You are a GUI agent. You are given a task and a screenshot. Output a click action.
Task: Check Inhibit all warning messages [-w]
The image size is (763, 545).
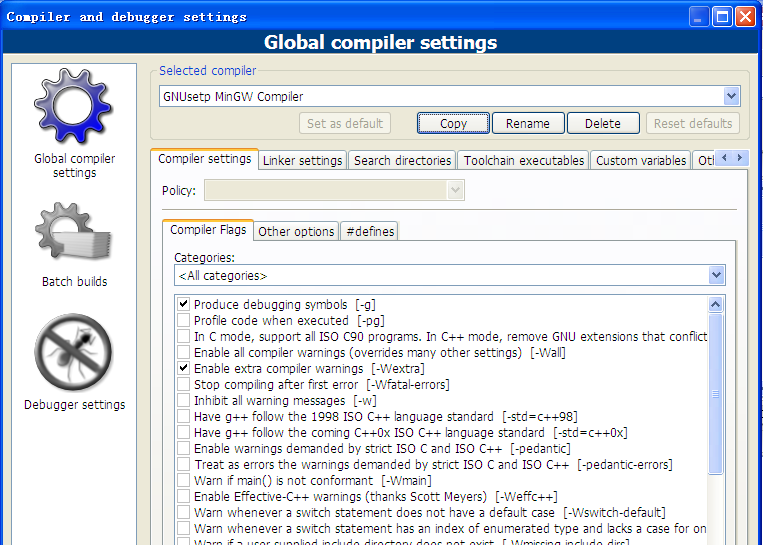183,400
